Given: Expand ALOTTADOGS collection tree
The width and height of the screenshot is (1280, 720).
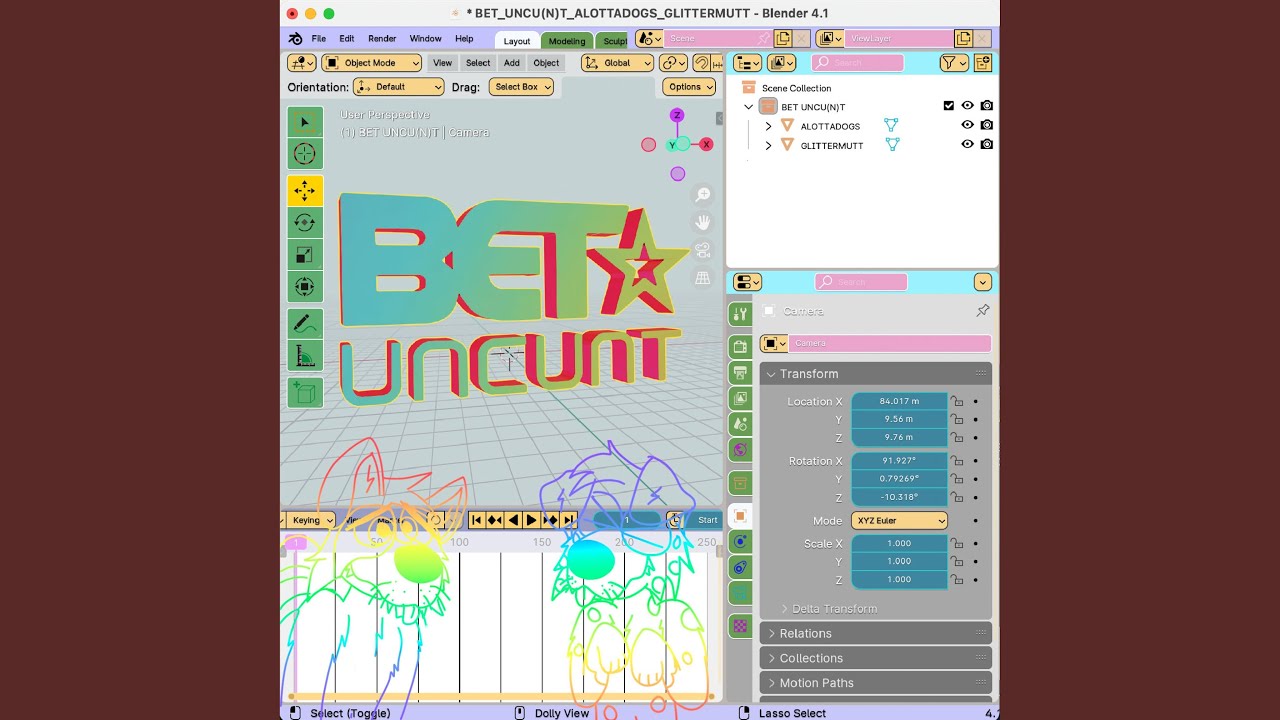Looking at the screenshot, I should point(768,126).
